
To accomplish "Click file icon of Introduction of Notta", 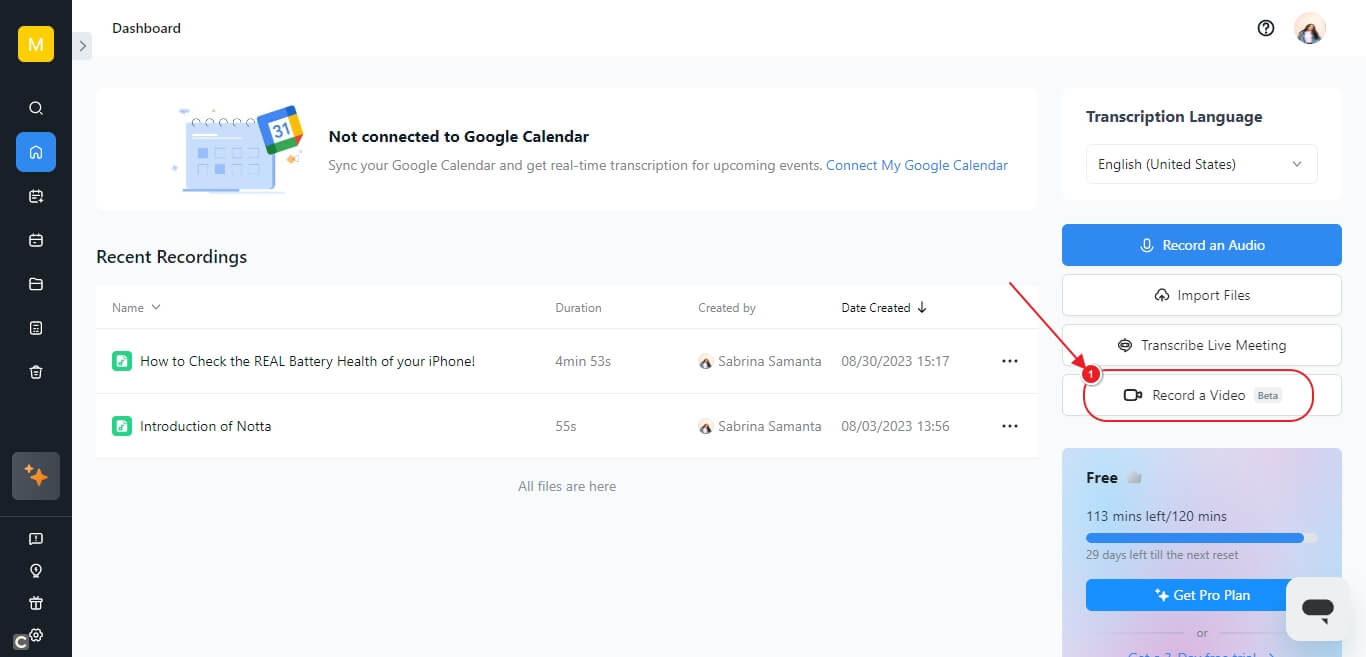I will click(x=121, y=426).
